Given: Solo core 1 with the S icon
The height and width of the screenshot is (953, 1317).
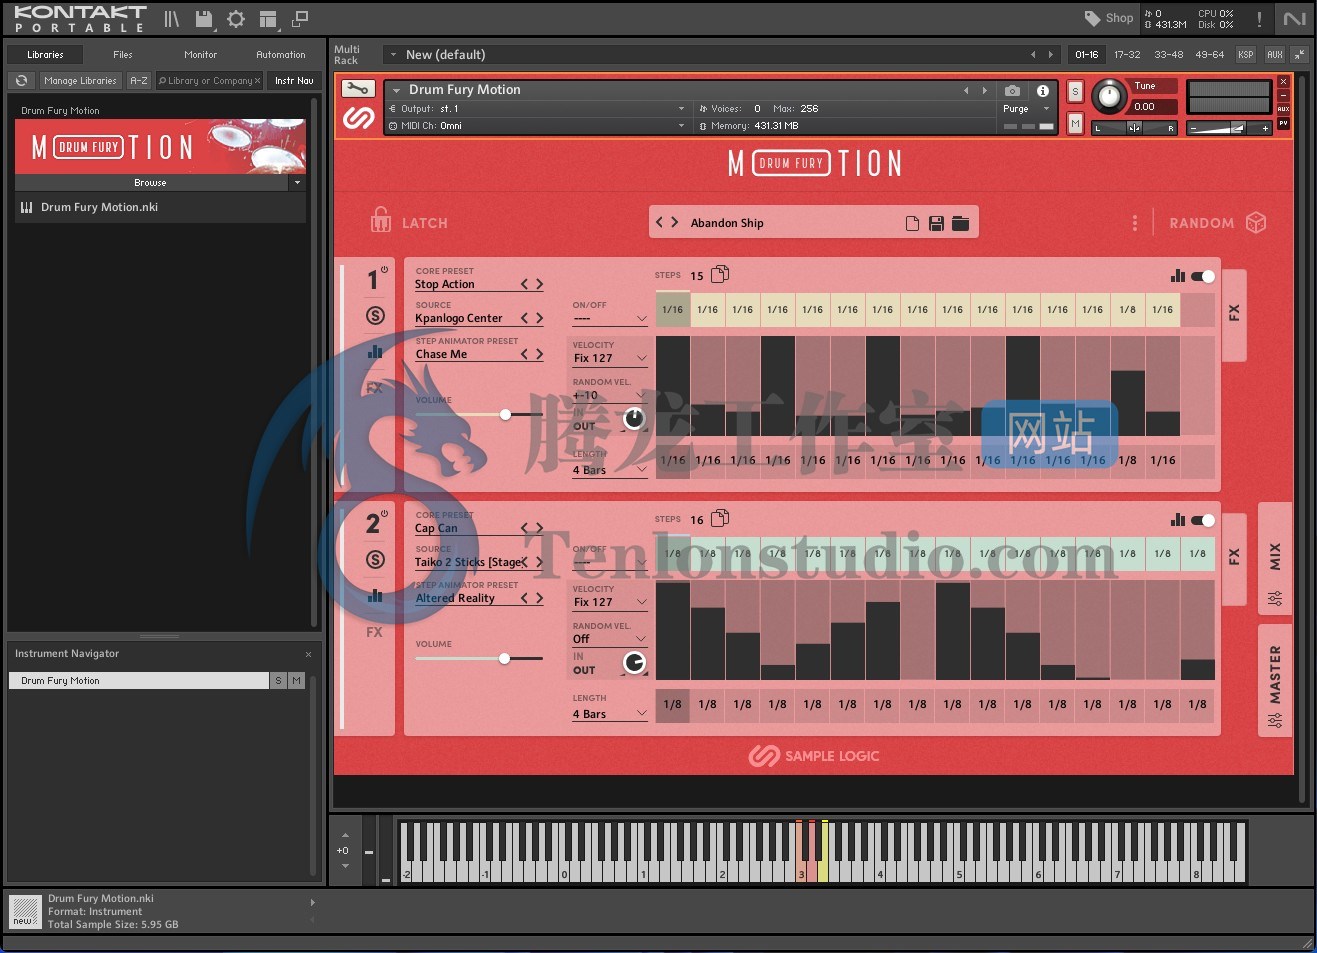Looking at the screenshot, I should tap(375, 316).
